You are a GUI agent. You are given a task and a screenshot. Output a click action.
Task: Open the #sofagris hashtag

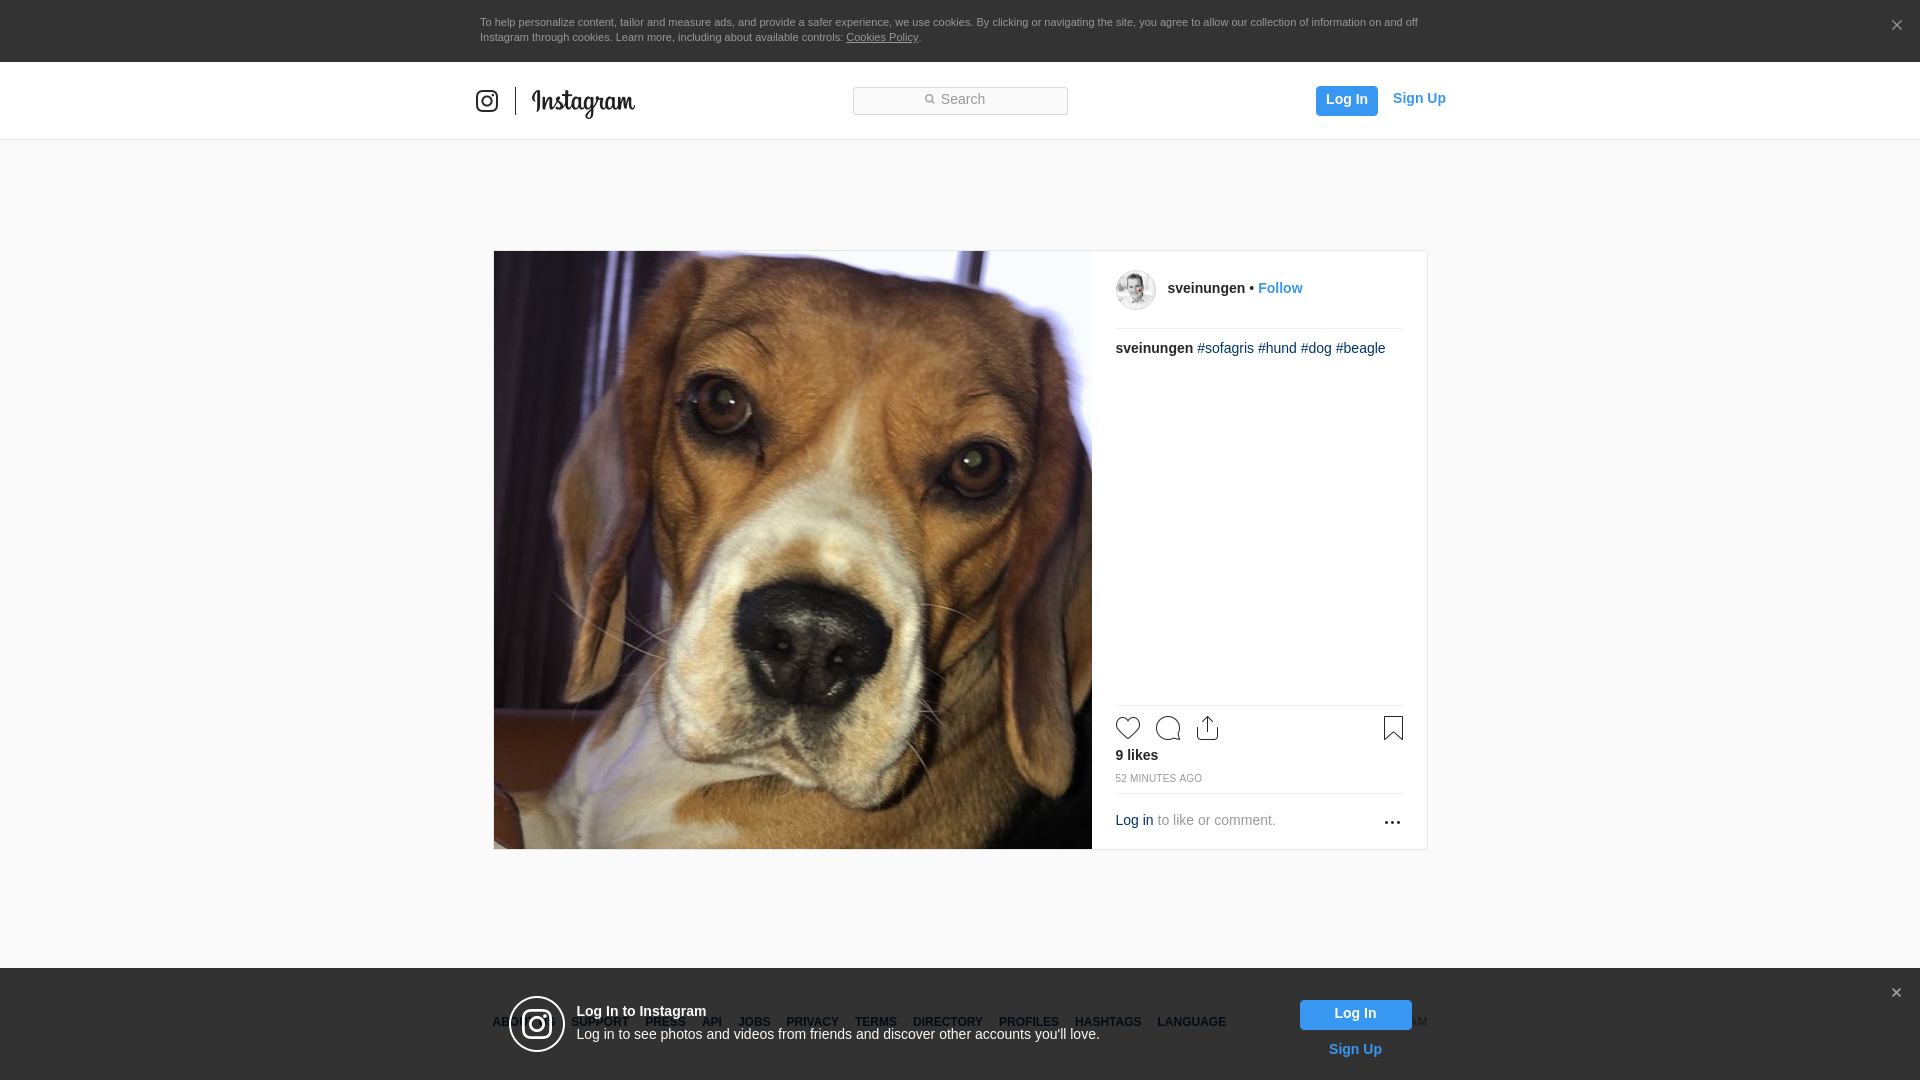pyautogui.click(x=1225, y=348)
